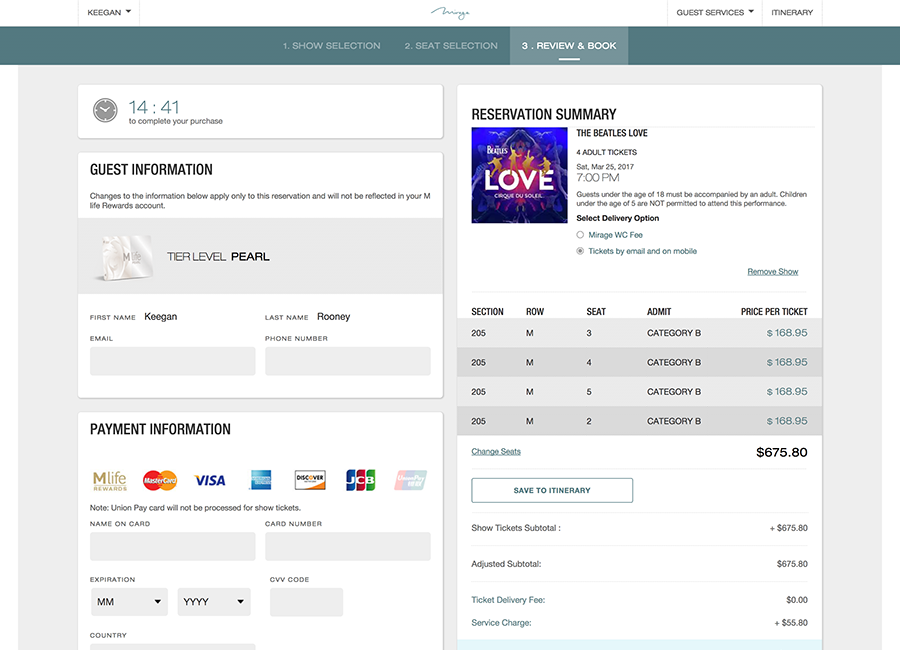Click THE BEATLES LOVE show title
The height and width of the screenshot is (650, 900).
612,133
